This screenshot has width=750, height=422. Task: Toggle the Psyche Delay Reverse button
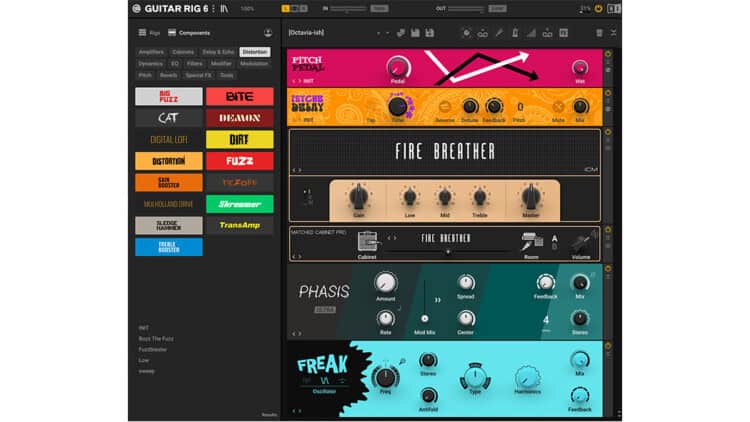coord(444,107)
